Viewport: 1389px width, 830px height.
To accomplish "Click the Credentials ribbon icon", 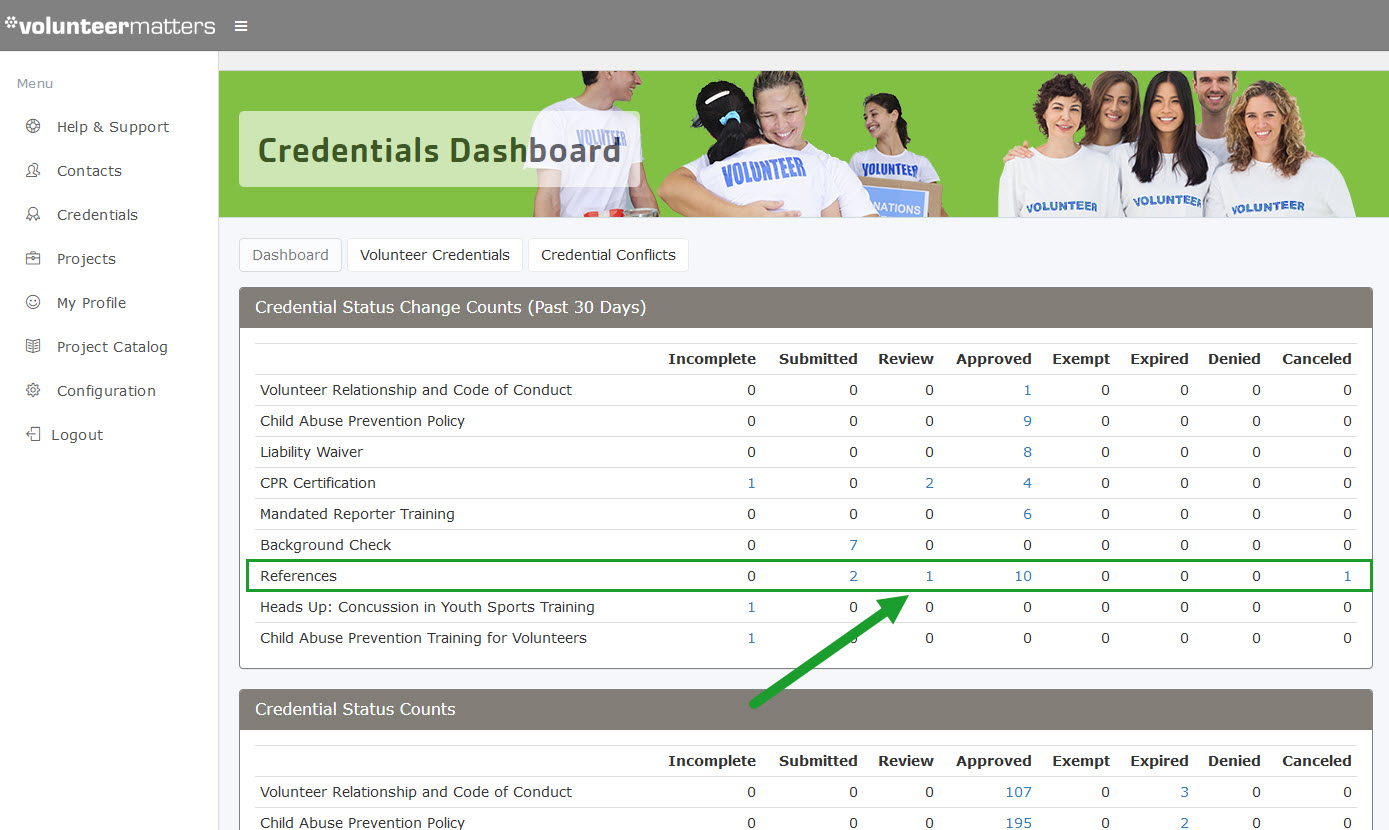I will (33, 214).
